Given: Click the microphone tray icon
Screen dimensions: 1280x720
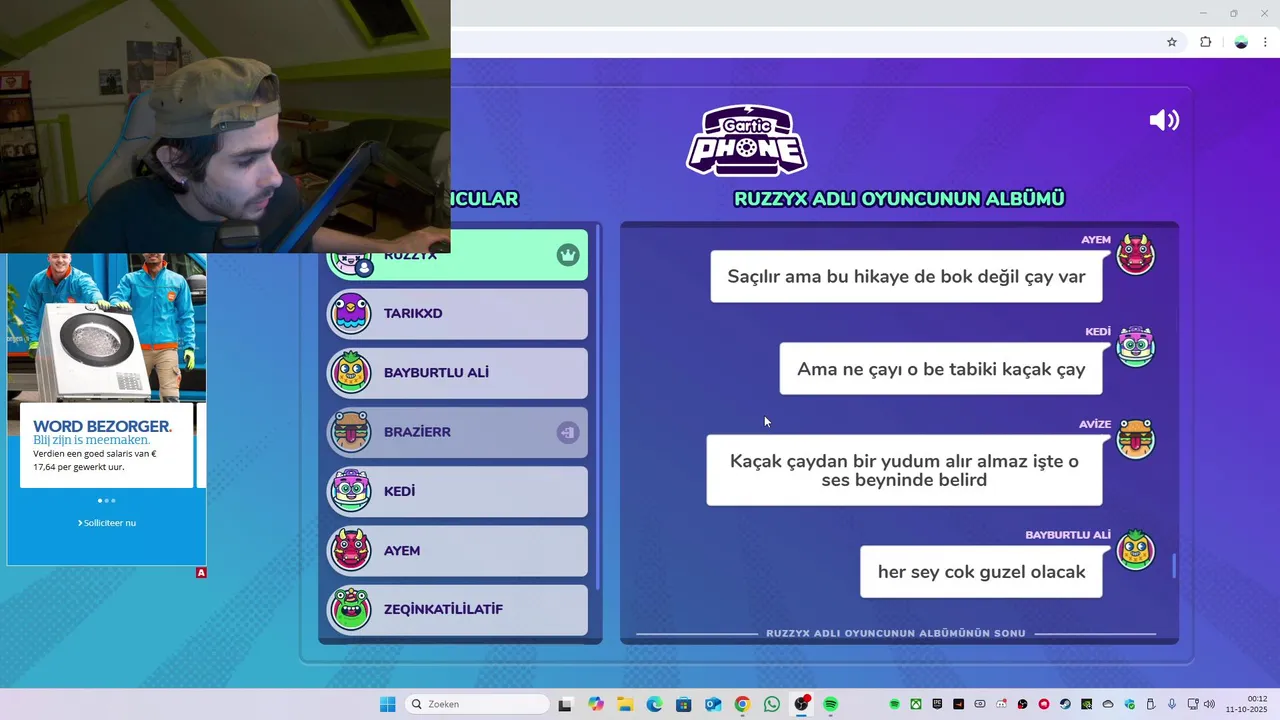Looking at the screenshot, I should [1171, 704].
